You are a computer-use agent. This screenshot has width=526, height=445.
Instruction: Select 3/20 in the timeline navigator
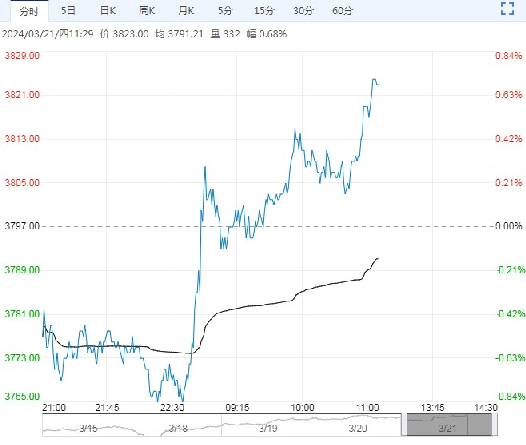[x=358, y=428]
